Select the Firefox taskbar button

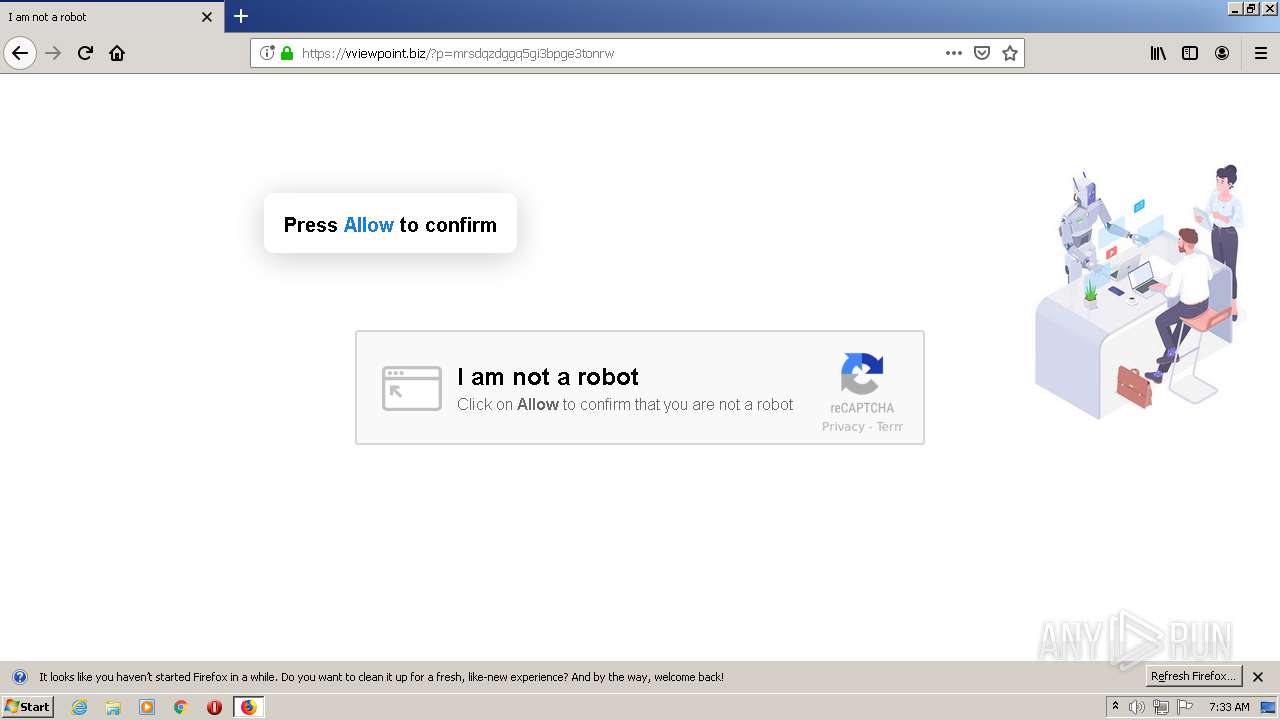click(248, 707)
